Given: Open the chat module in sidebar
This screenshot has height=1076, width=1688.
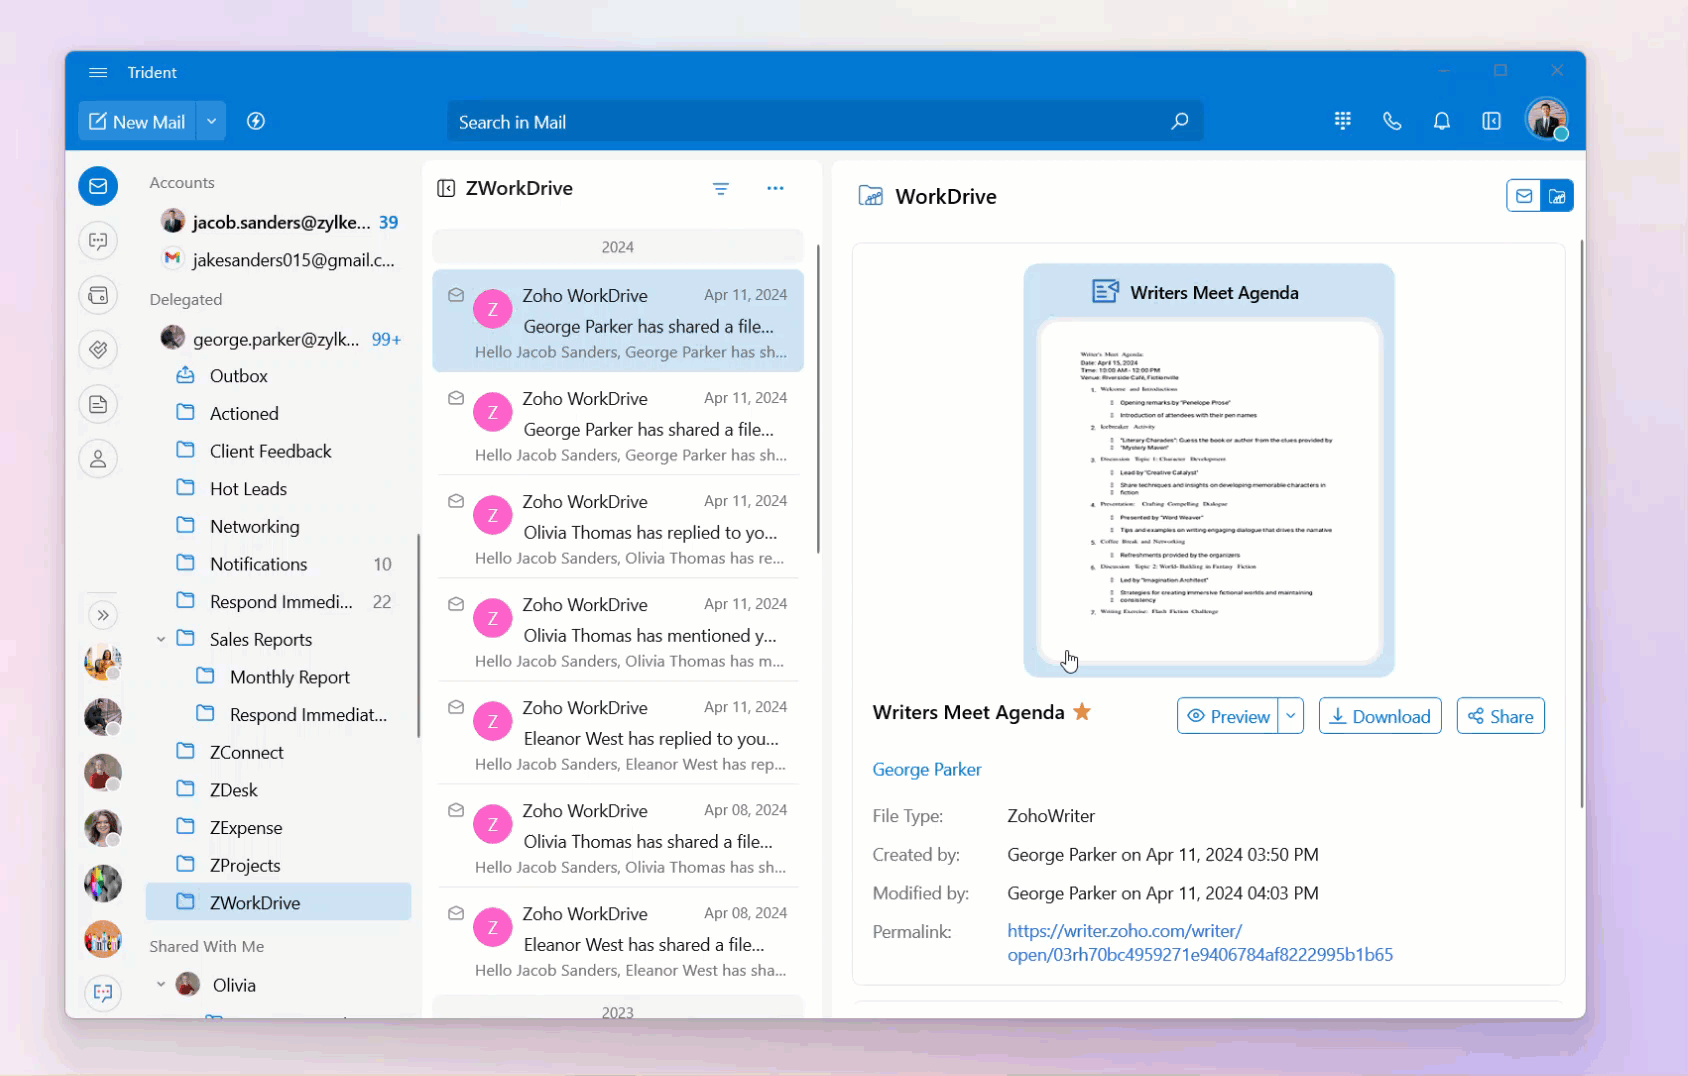Looking at the screenshot, I should (98, 240).
